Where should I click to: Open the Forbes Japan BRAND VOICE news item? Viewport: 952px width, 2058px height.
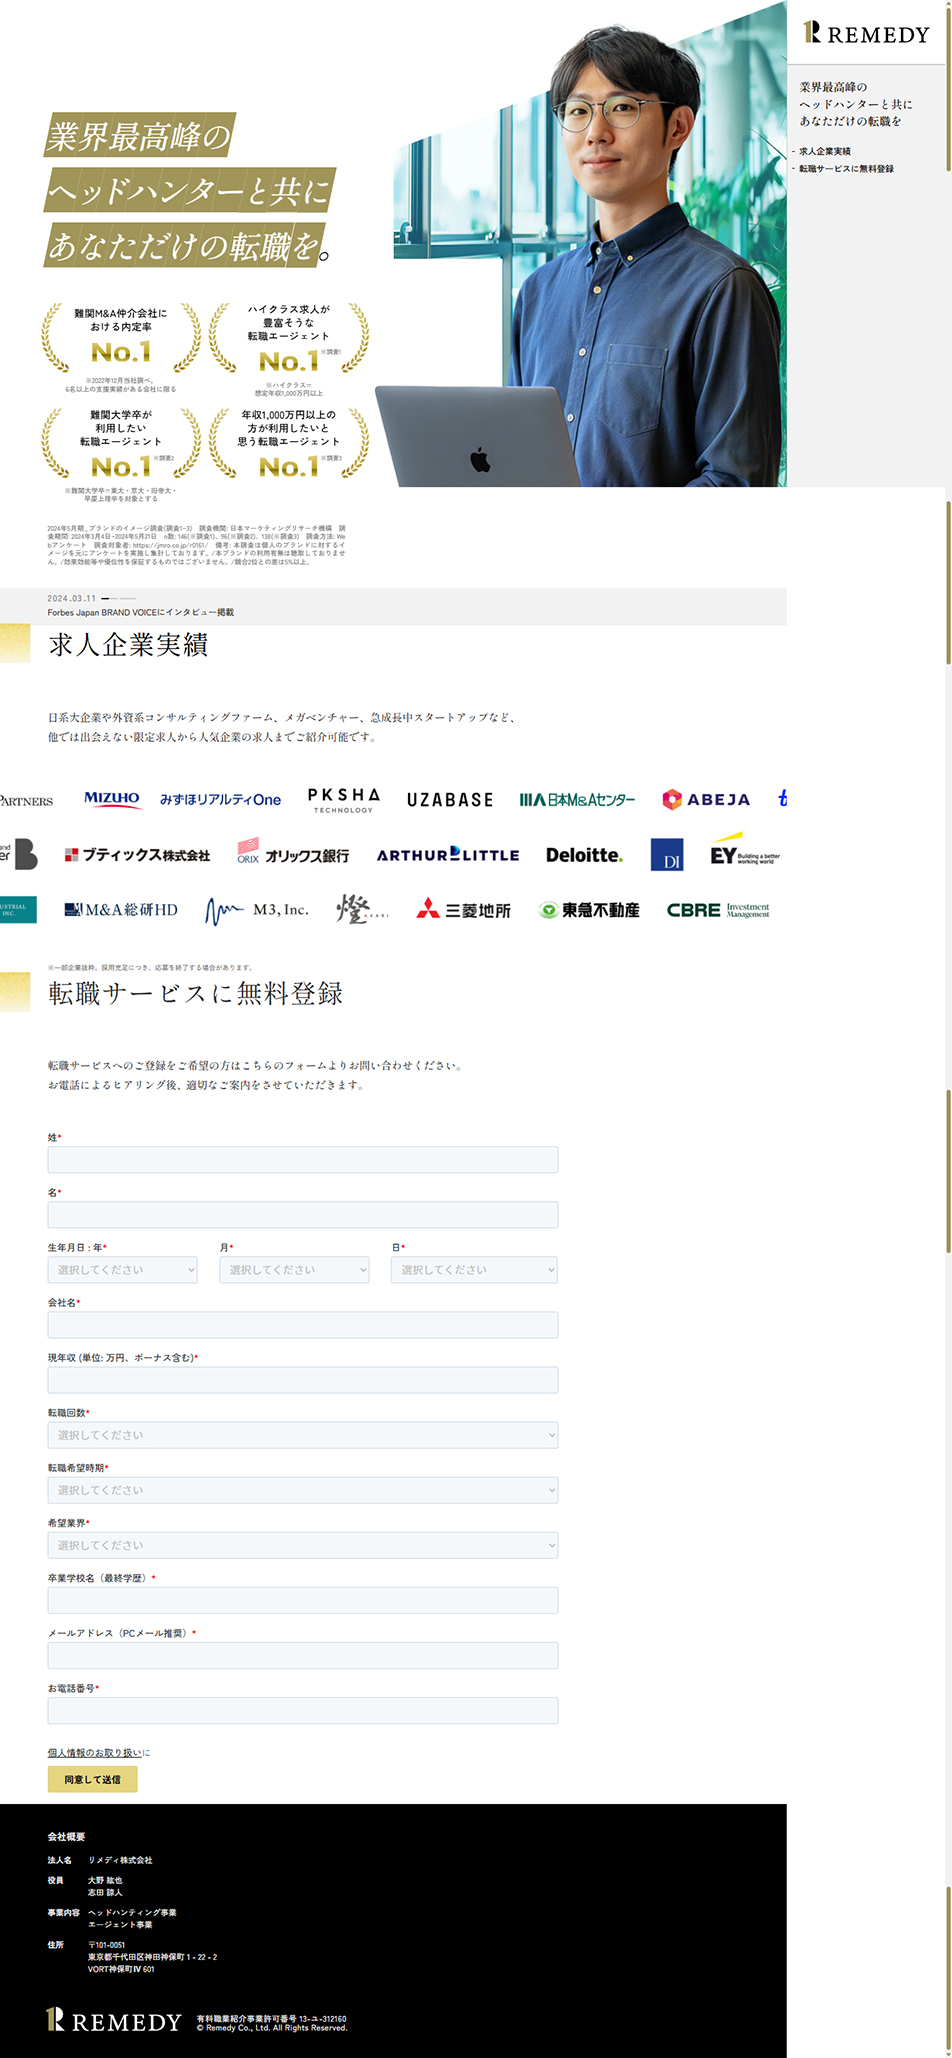coord(141,612)
